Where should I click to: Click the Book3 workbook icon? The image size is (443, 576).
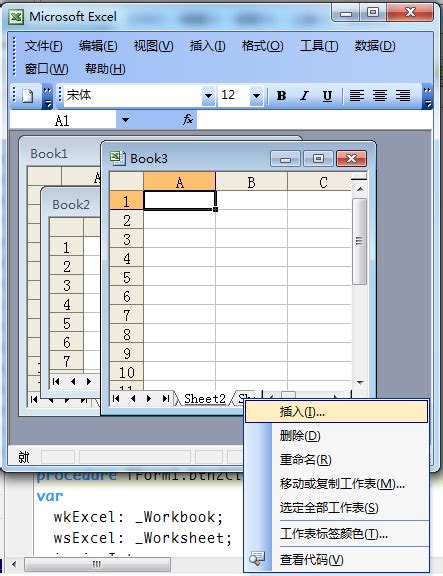(x=118, y=158)
